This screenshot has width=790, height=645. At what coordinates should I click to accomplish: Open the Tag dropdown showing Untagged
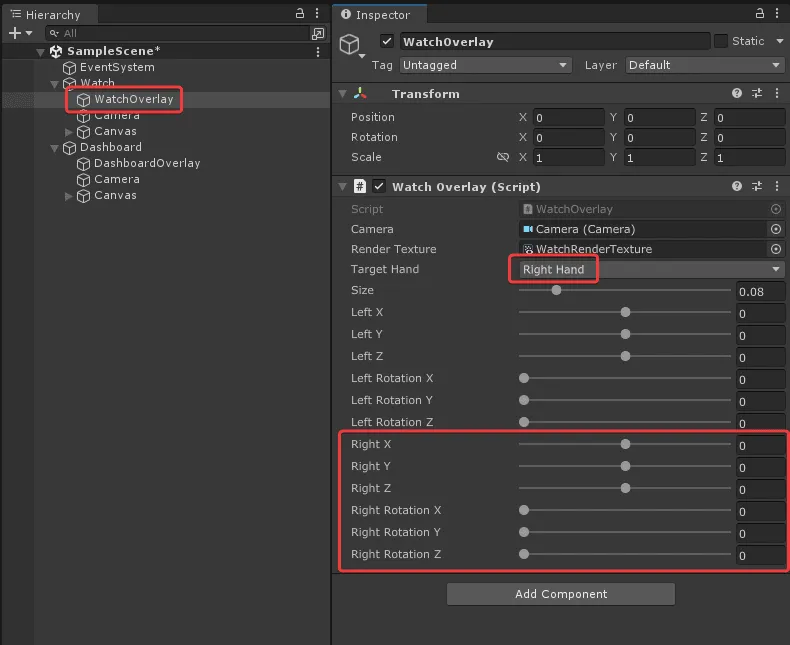point(486,65)
